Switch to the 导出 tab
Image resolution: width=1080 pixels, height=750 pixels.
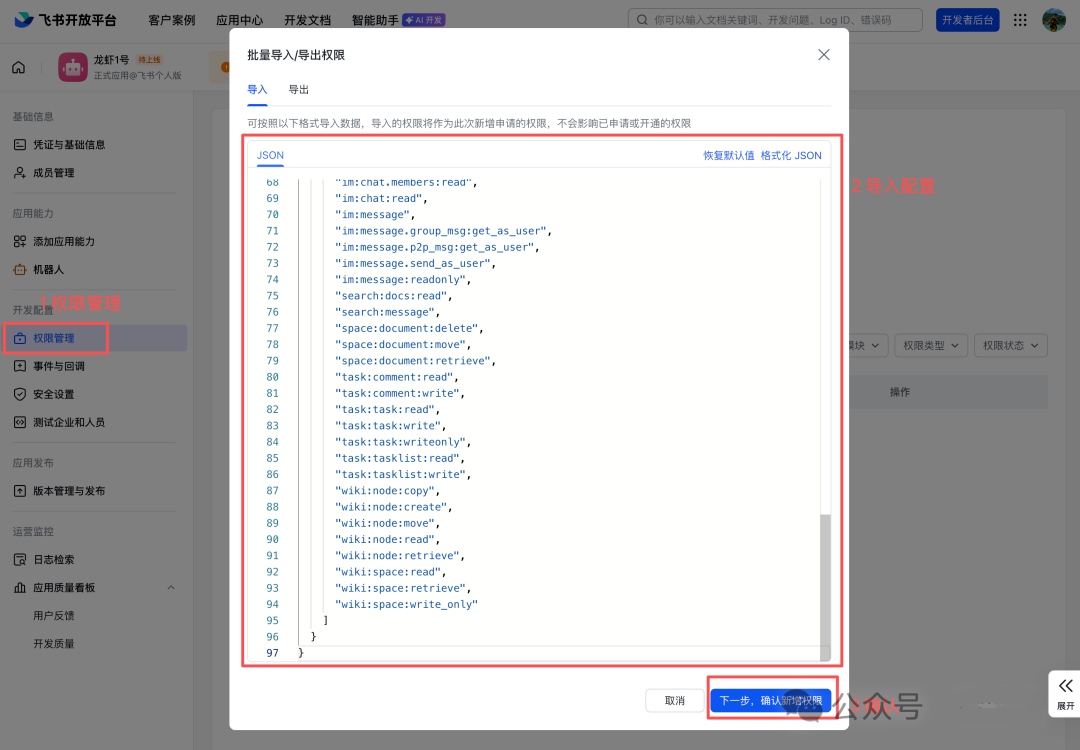point(299,90)
